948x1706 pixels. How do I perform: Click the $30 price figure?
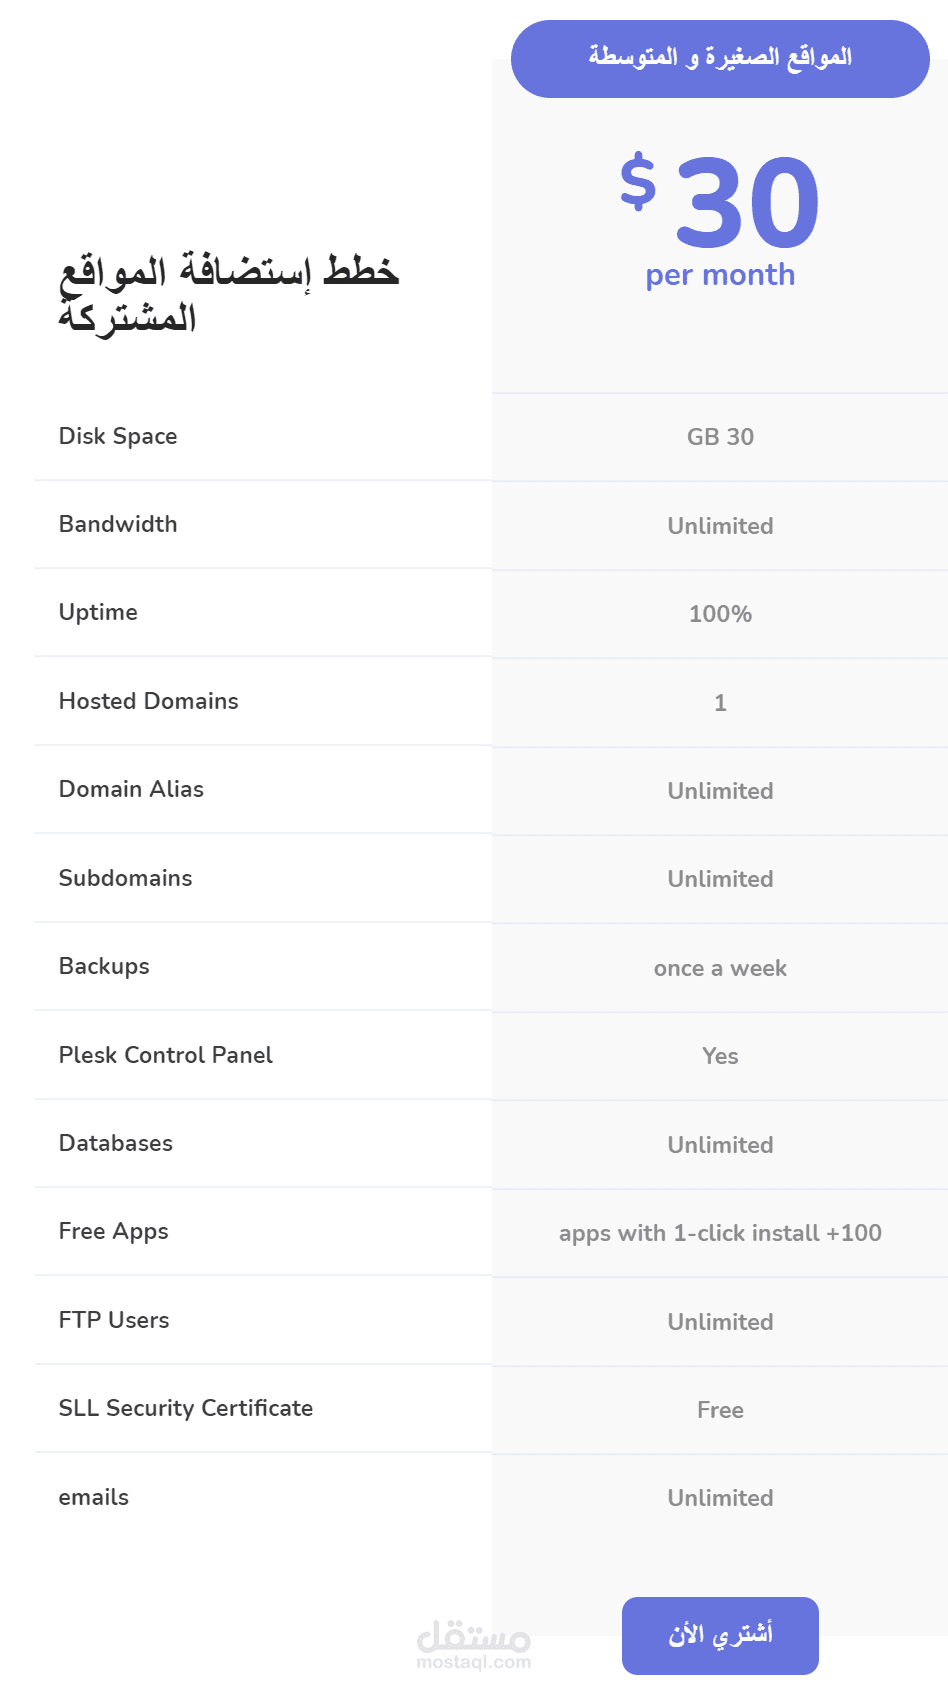coord(720,200)
